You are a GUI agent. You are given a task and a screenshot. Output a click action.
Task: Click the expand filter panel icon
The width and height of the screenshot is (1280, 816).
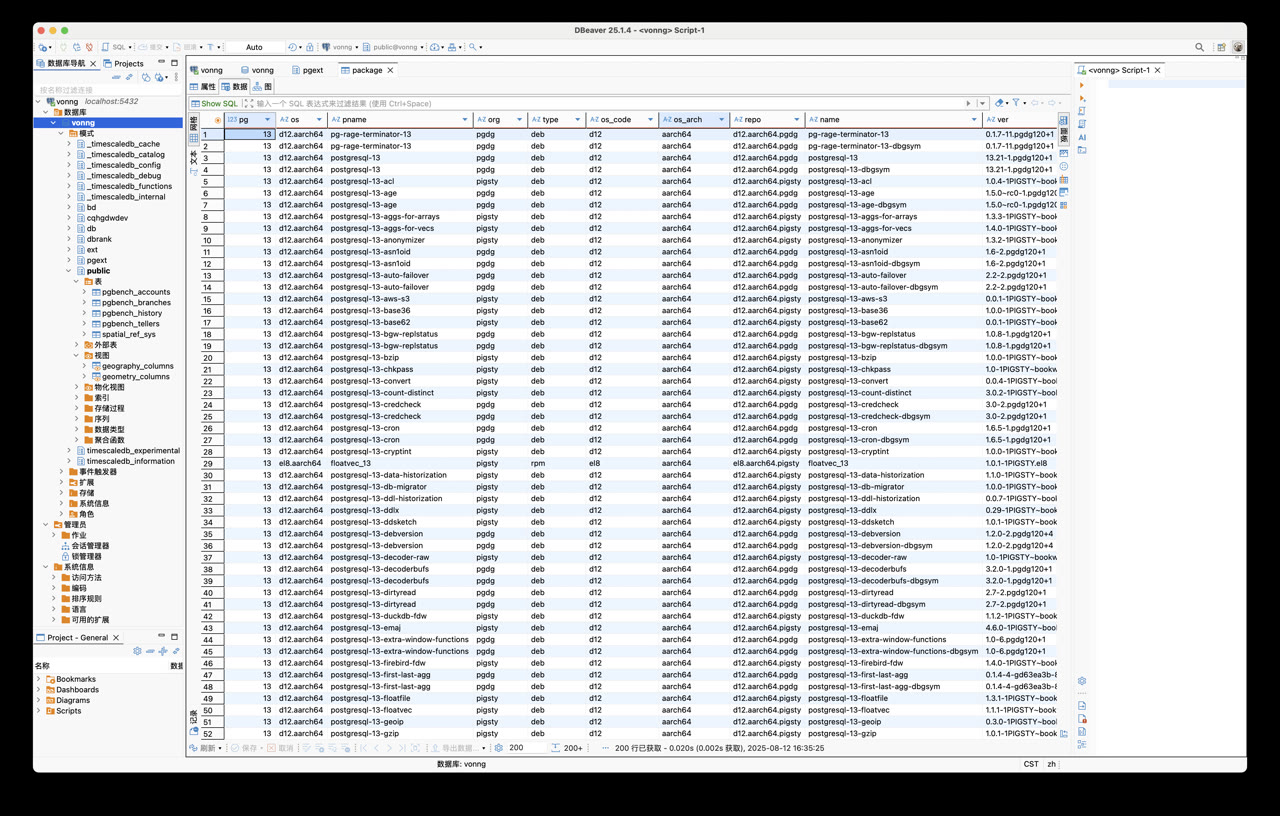(247, 103)
